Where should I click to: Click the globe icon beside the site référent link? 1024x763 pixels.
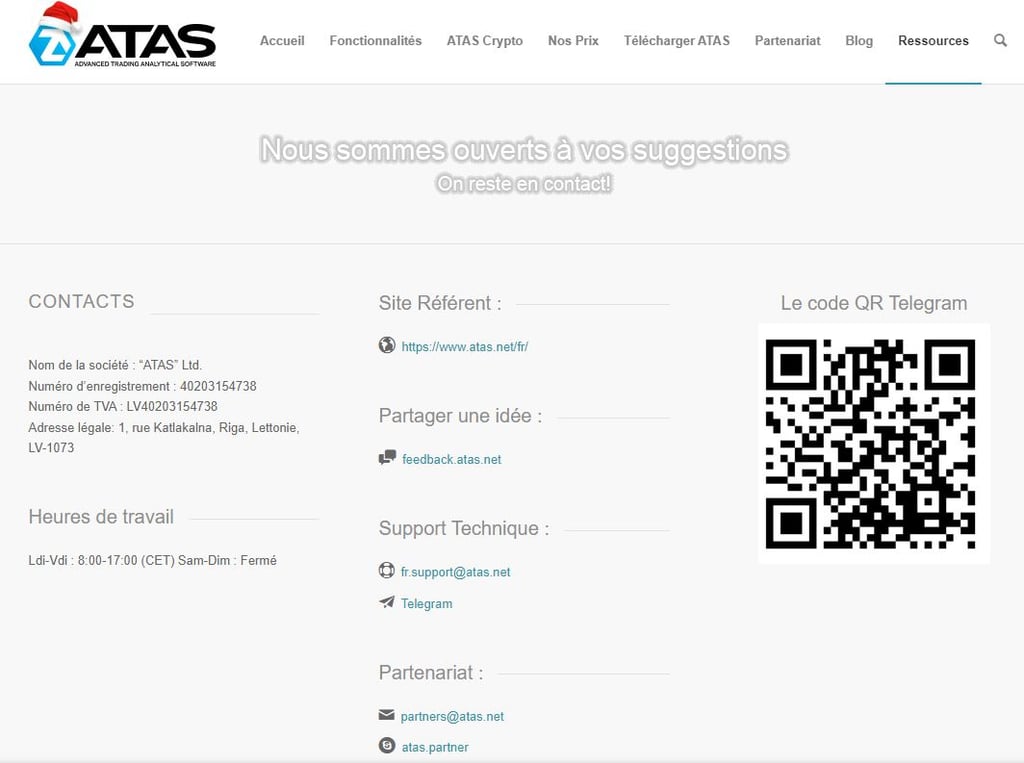pyautogui.click(x=387, y=345)
